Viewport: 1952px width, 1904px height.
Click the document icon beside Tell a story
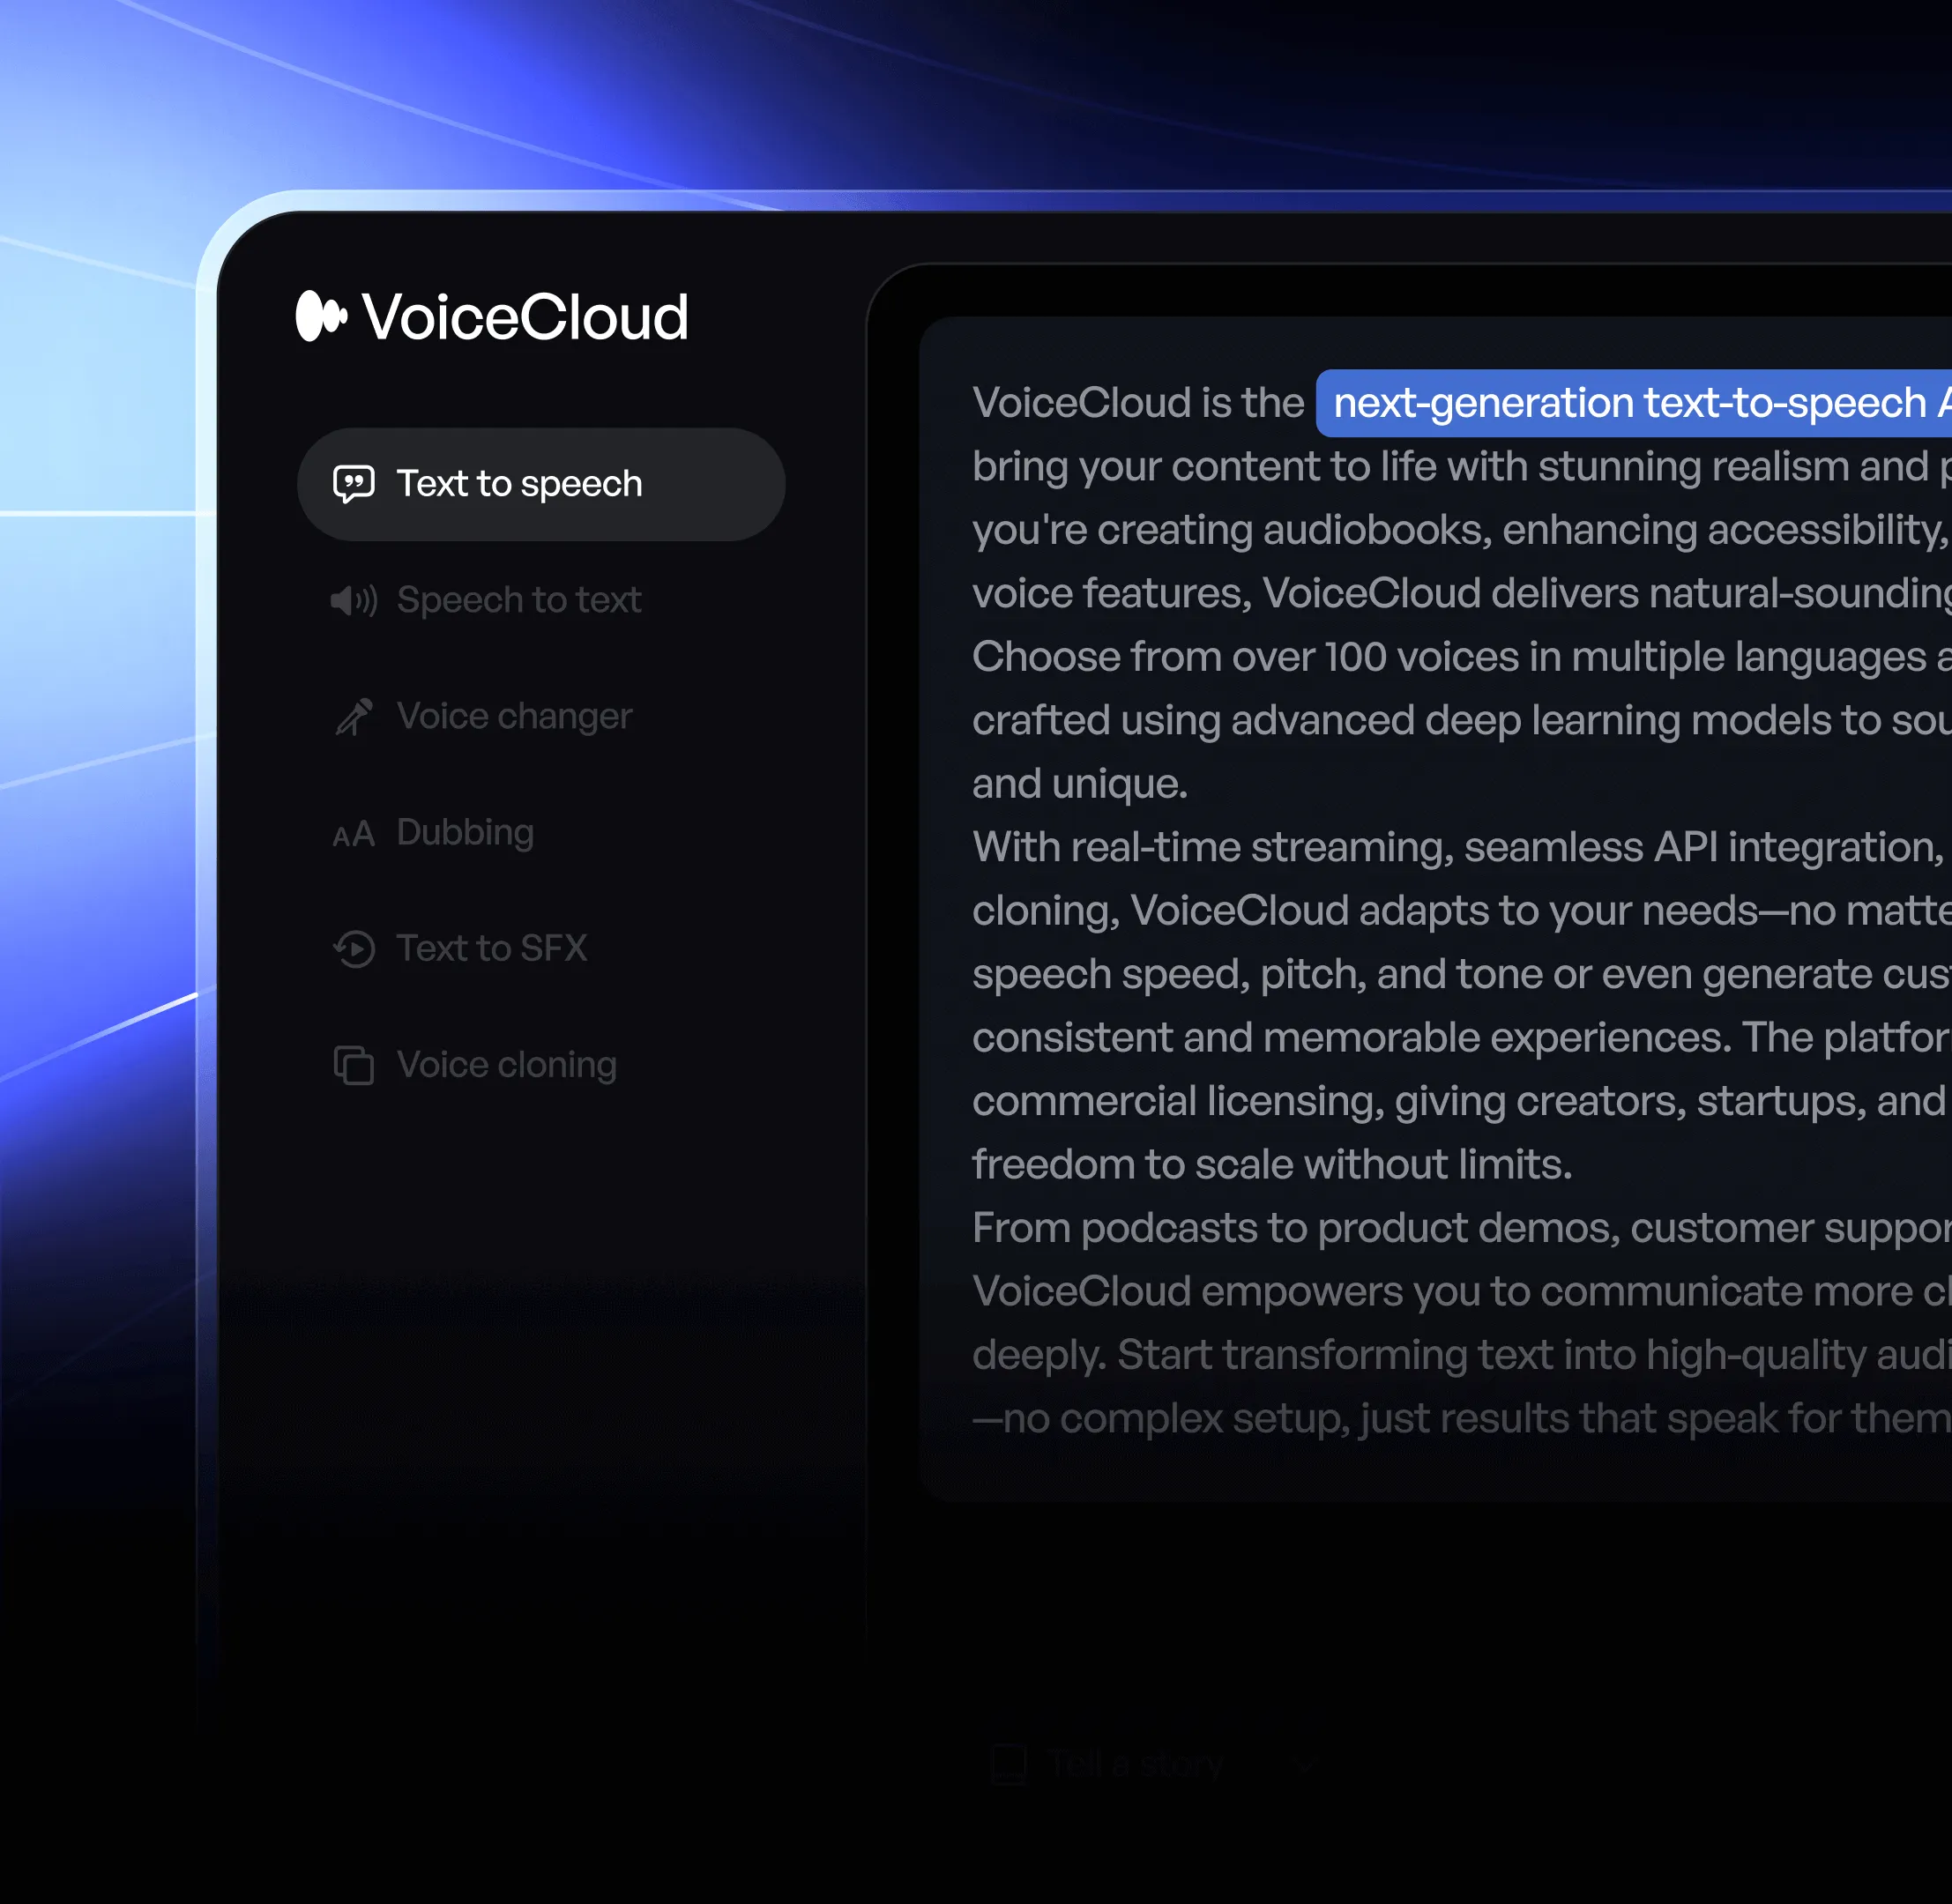[x=1010, y=1763]
